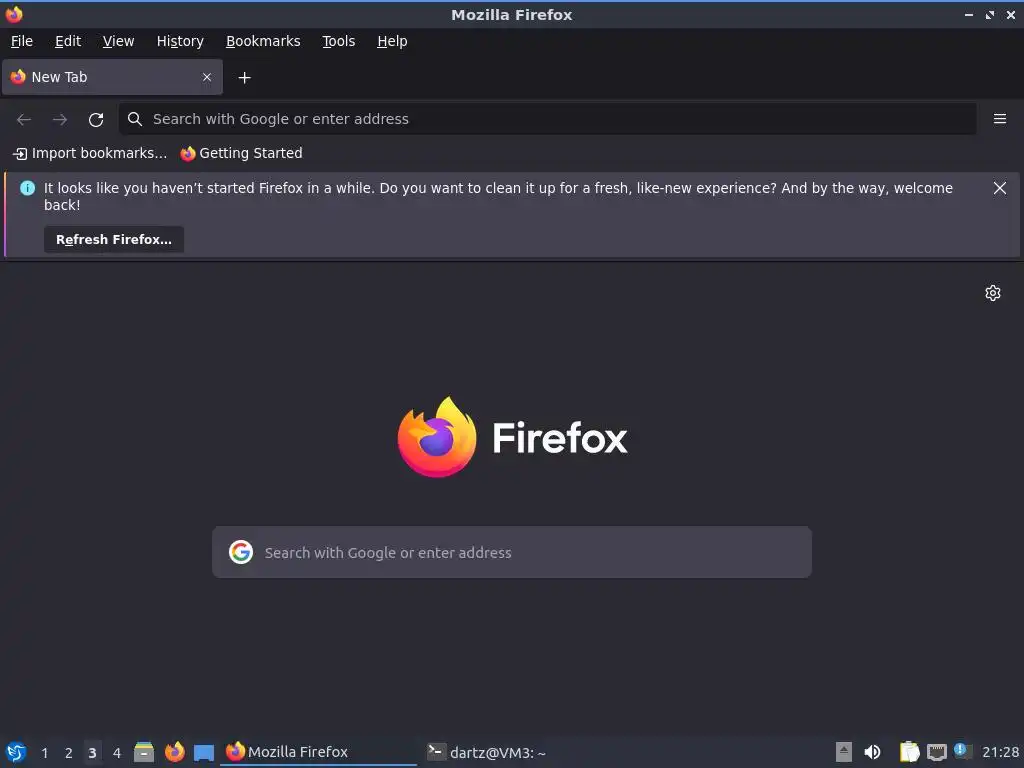The width and height of the screenshot is (1024, 768).
Task: Select the New Tab tab
Action: (112, 77)
